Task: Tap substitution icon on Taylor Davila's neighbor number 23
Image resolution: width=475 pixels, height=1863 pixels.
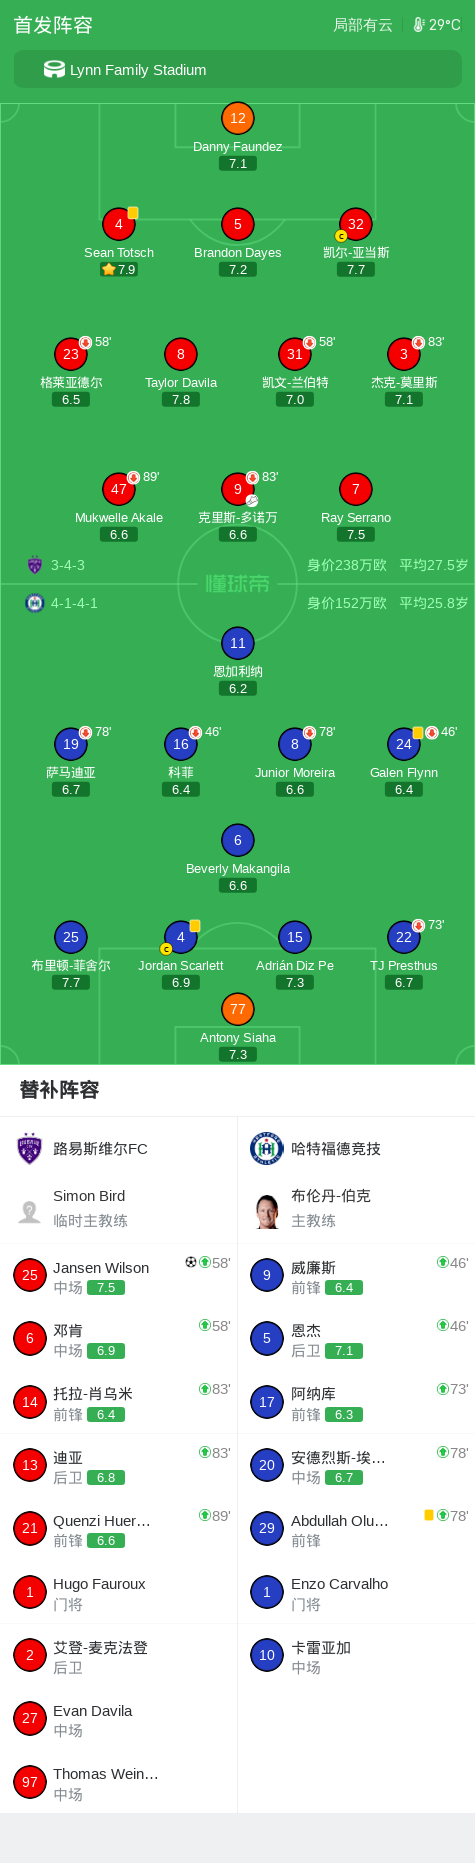Action: [86, 342]
